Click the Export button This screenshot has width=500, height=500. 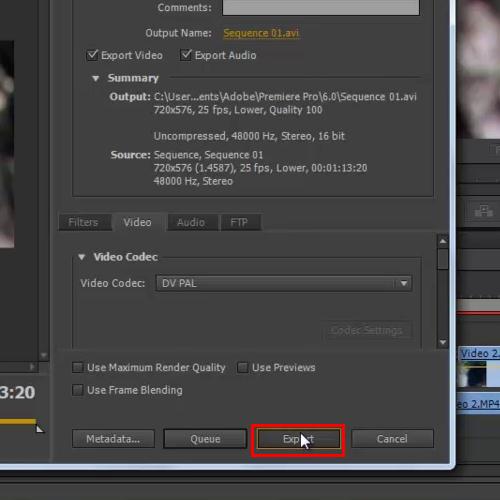click(299, 439)
